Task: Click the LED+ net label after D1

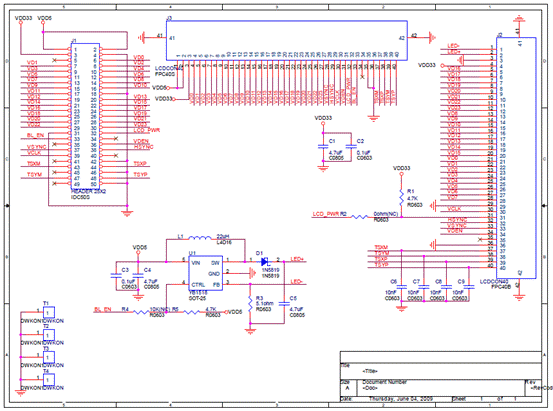Action: (297, 259)
